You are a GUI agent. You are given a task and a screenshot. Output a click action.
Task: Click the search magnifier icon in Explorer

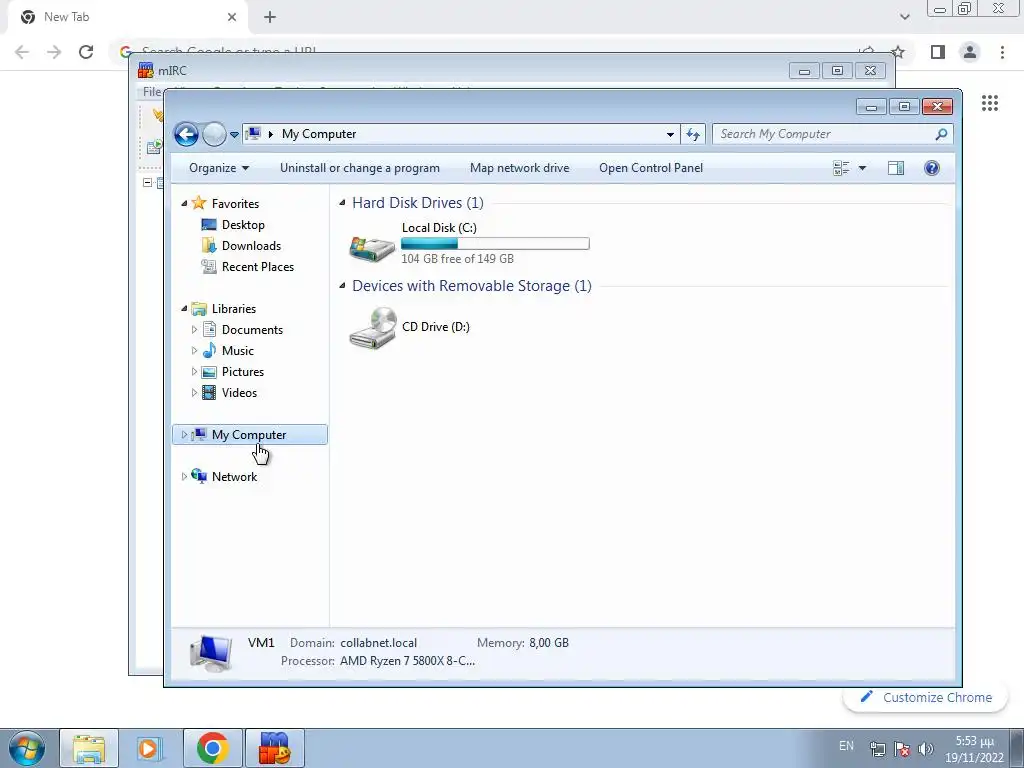pos(941,134)
